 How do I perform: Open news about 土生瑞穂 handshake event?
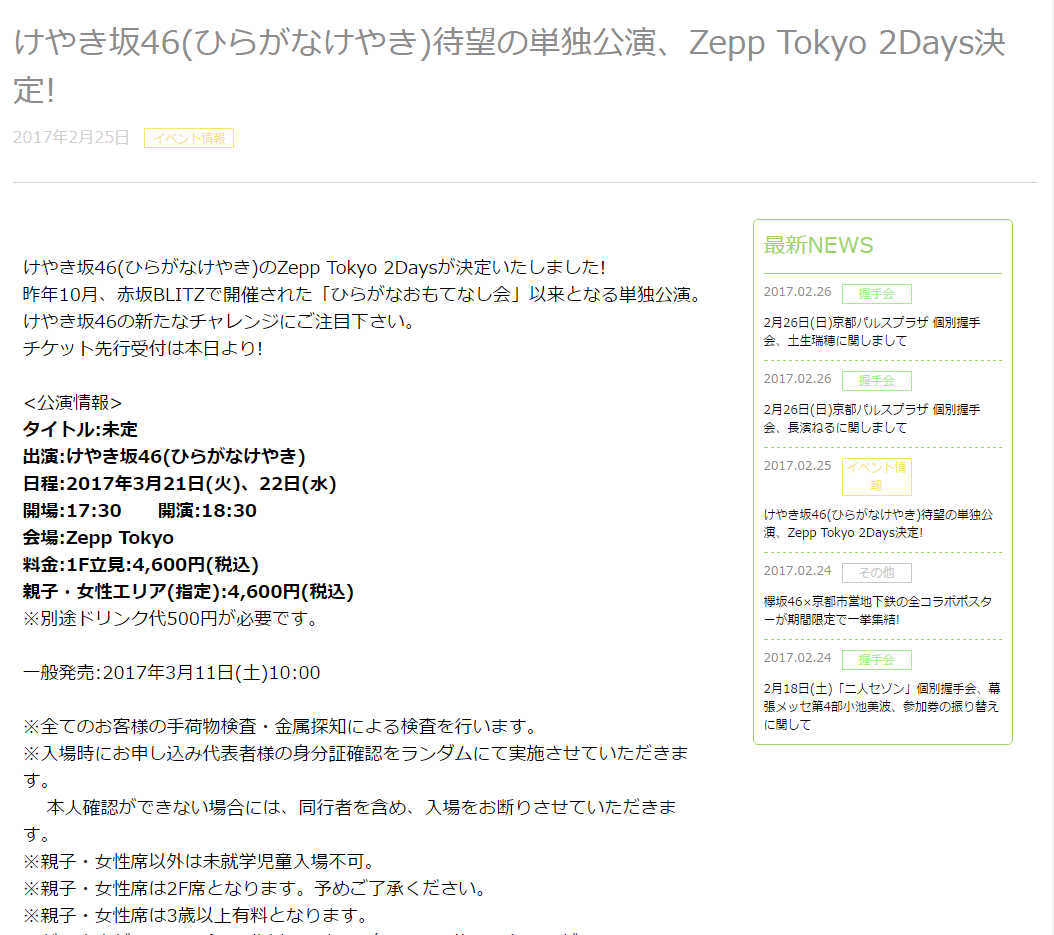[871, 331]
